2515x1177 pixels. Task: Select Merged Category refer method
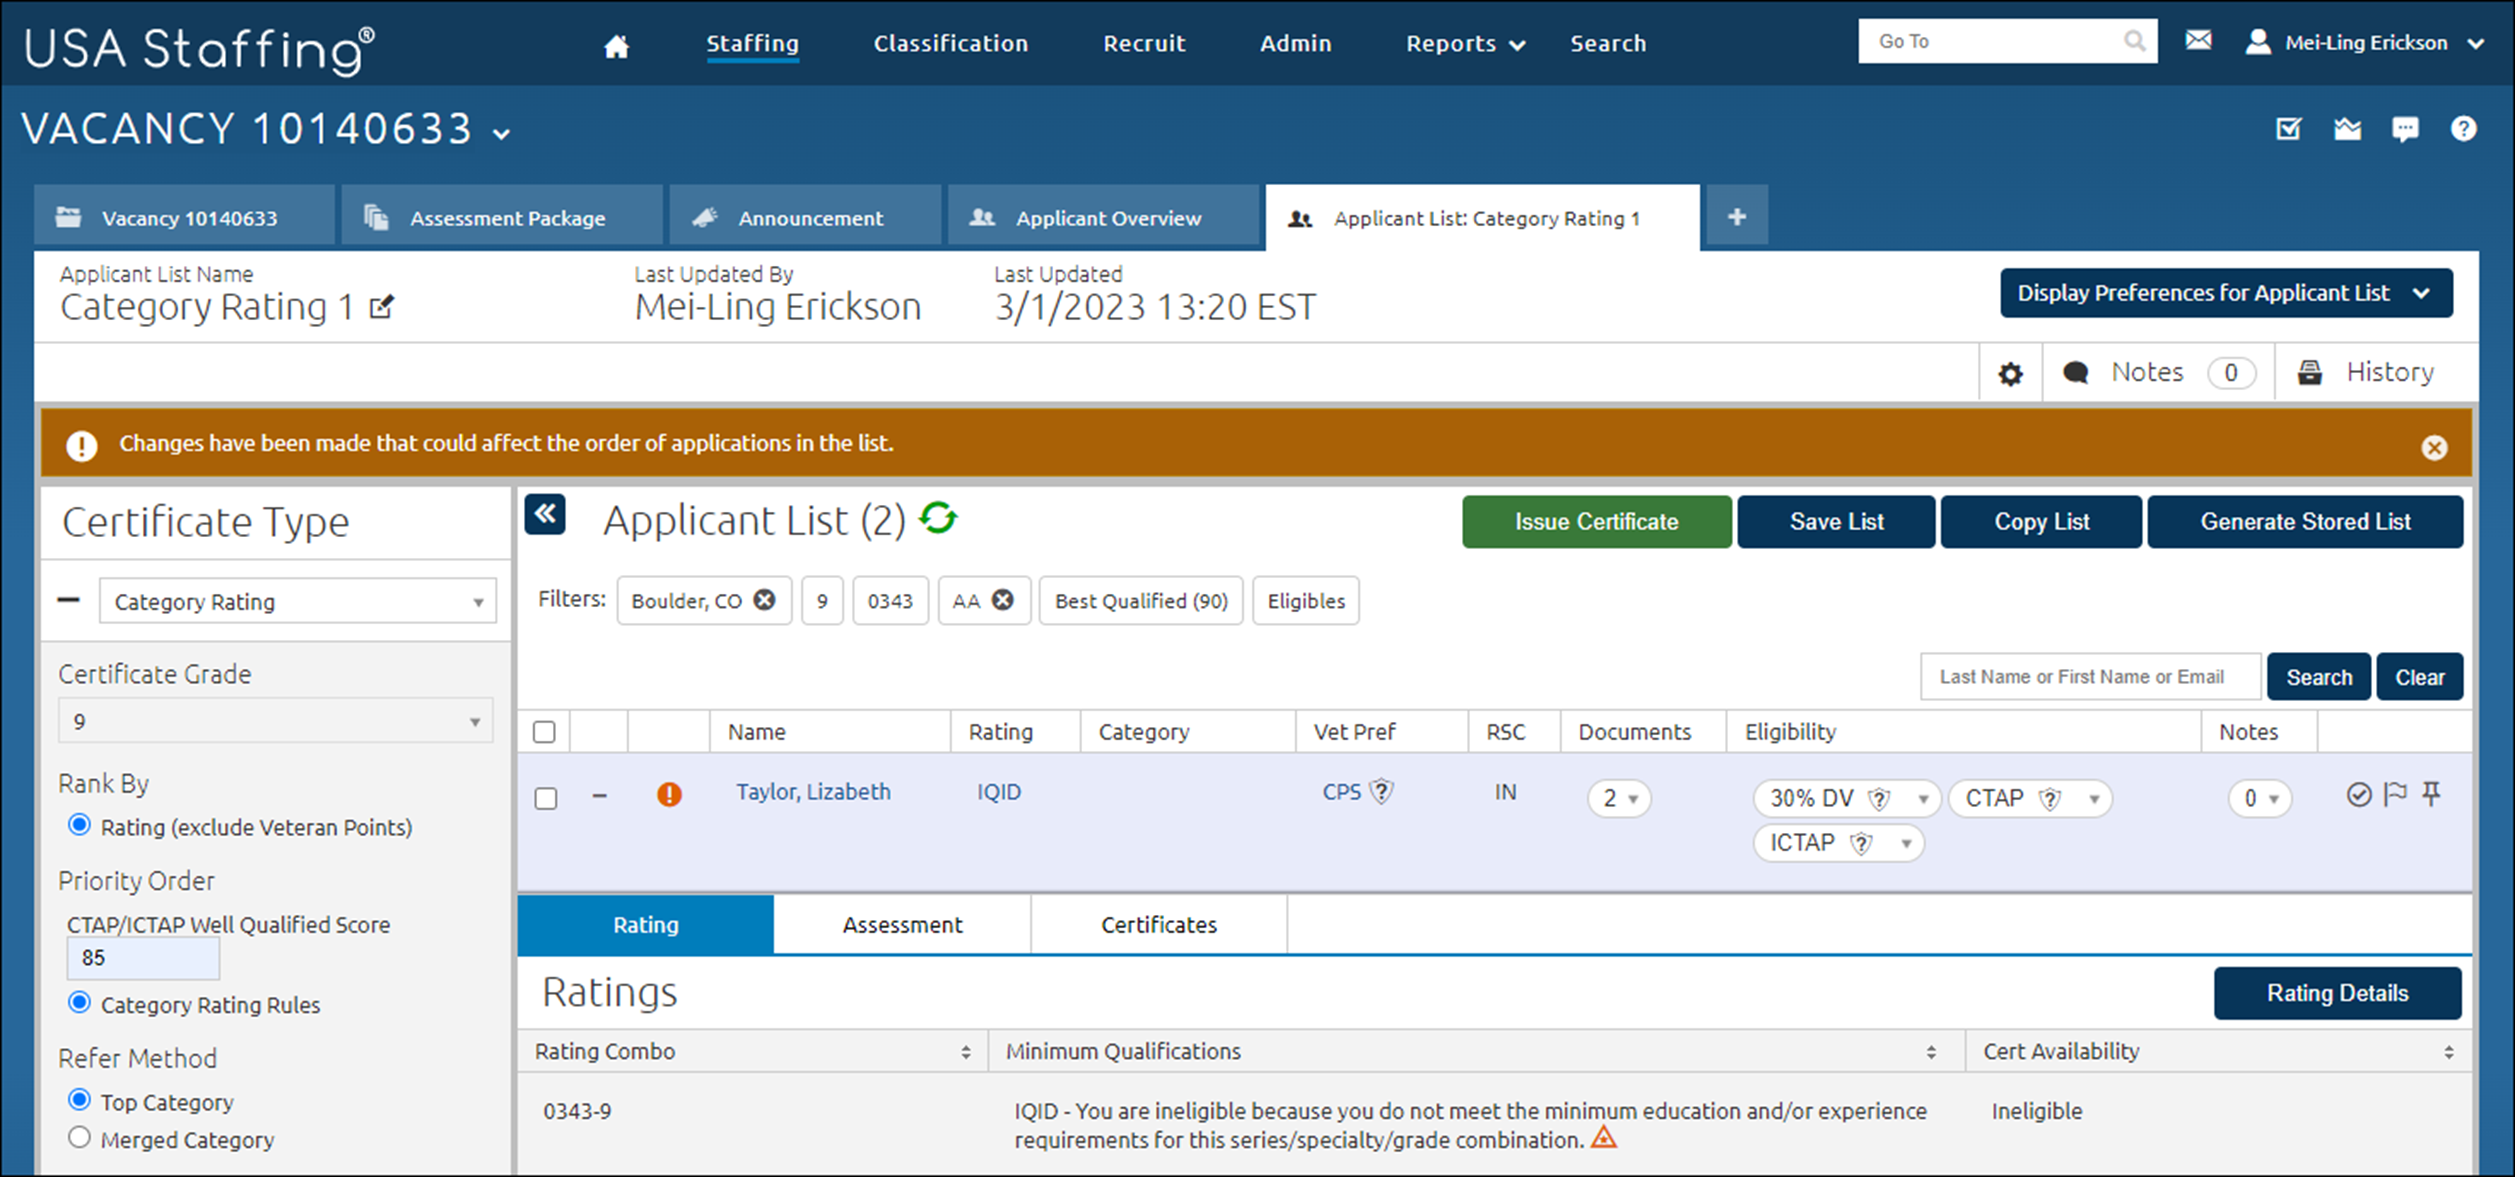79,1138
